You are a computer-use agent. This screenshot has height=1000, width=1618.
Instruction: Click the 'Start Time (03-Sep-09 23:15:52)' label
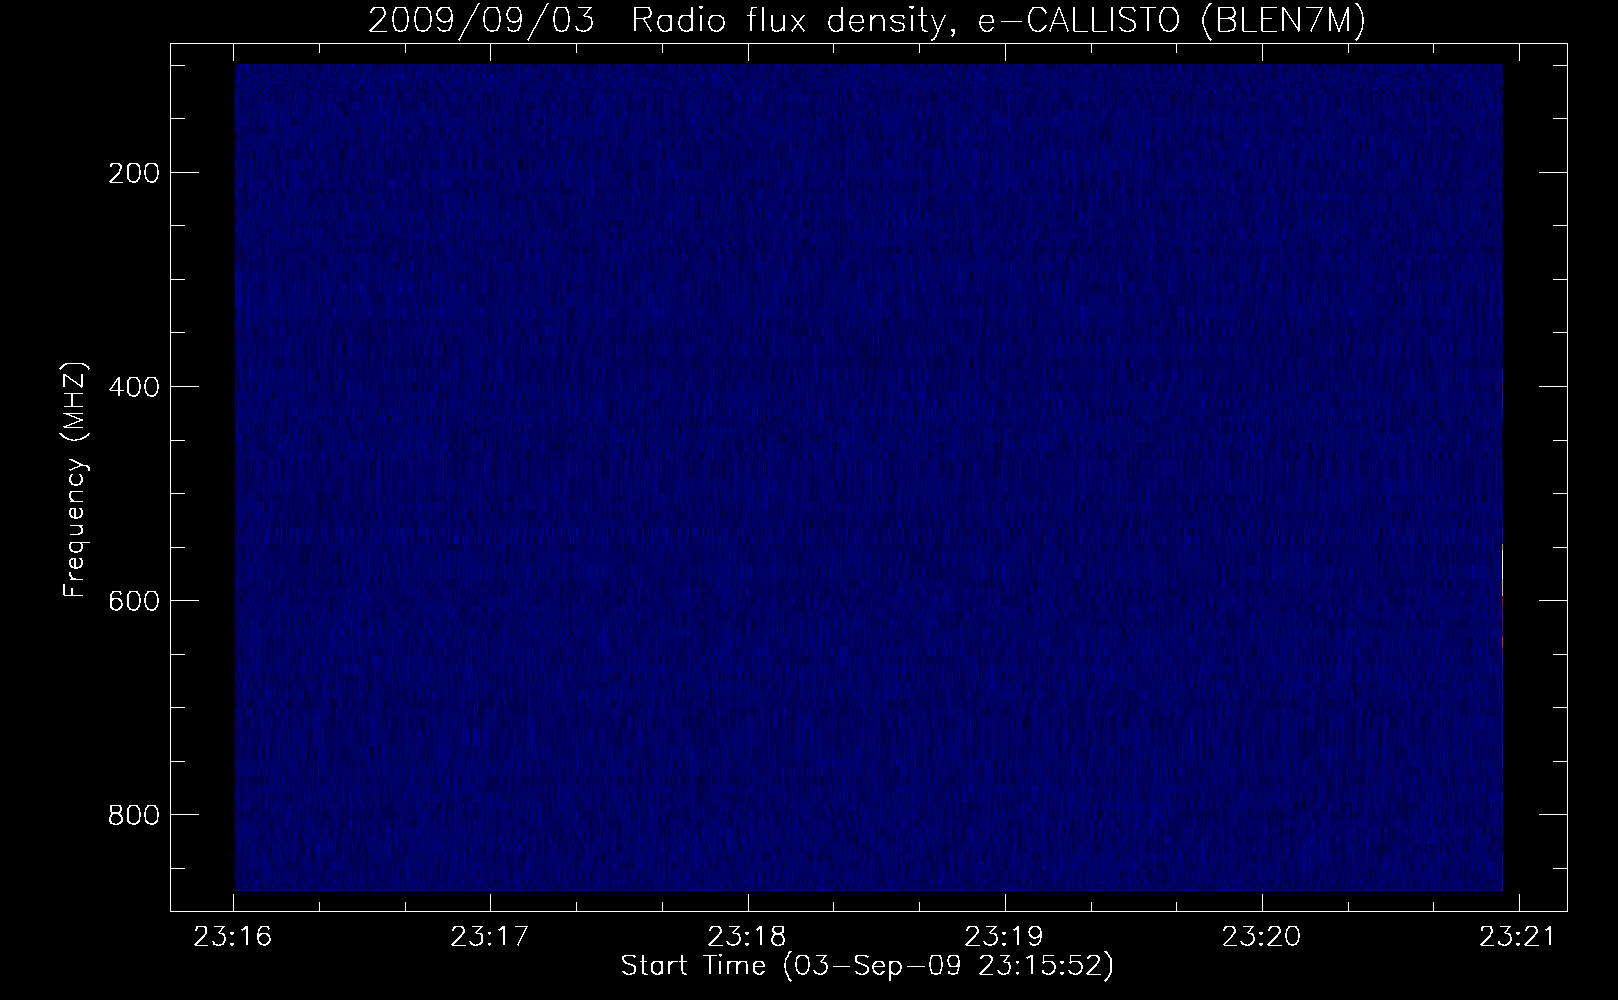coord(867,966)
